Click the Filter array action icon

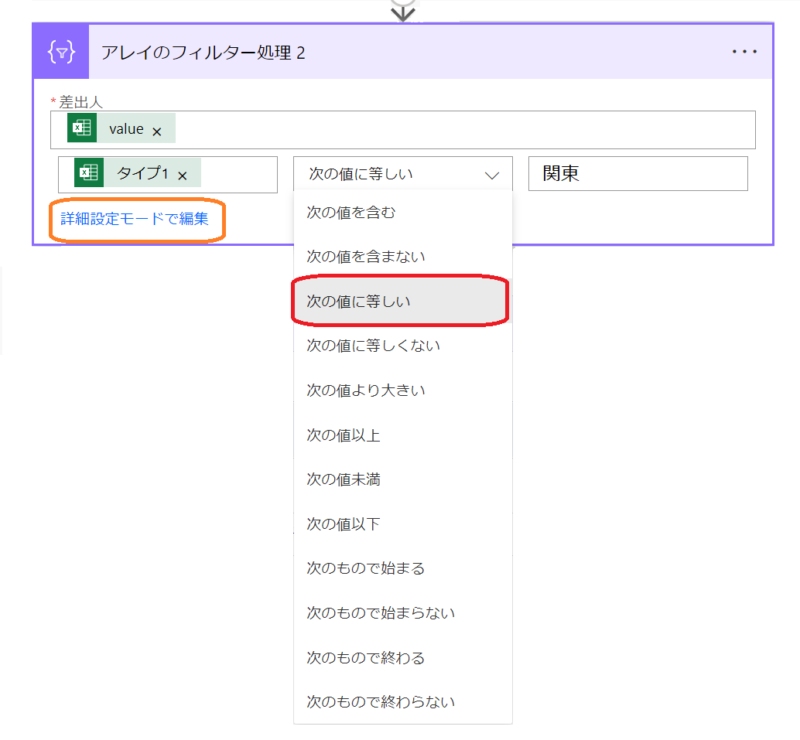coord(61,52)
